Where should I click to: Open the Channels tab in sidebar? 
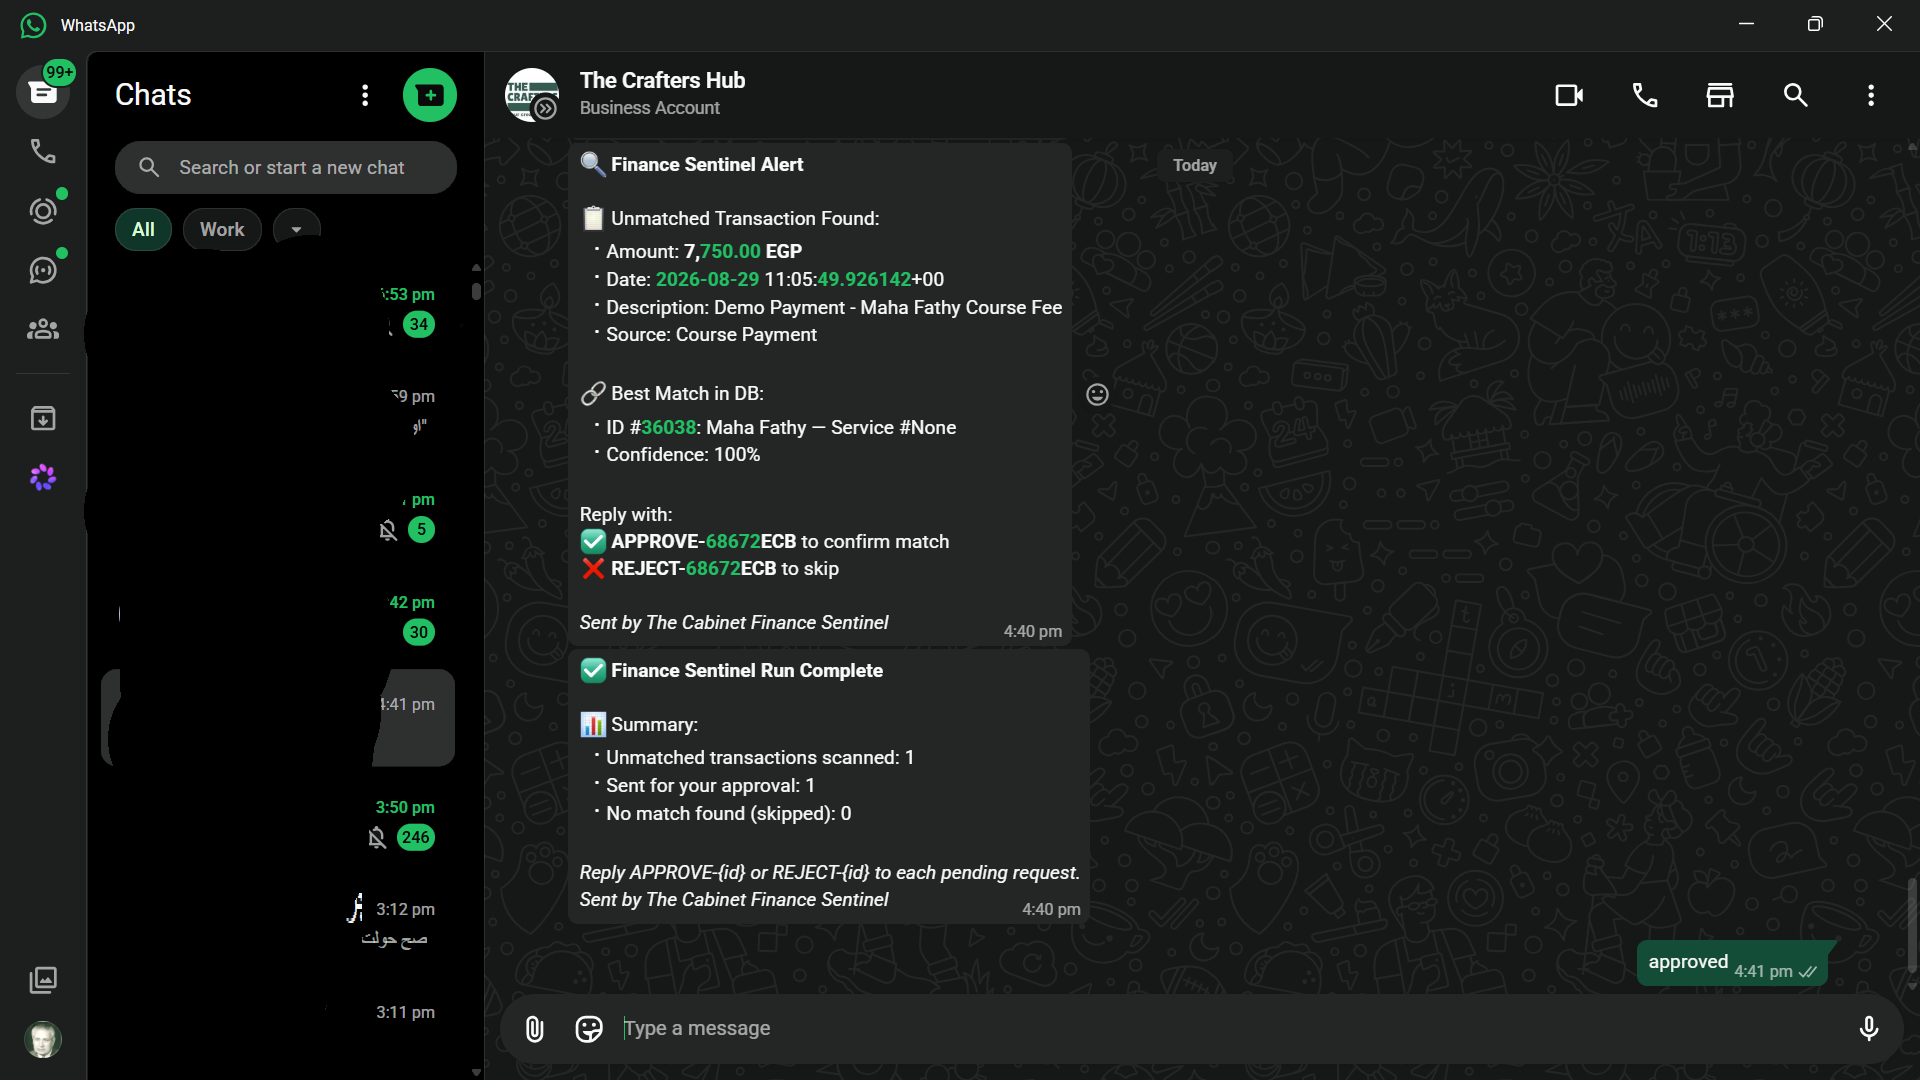pos(43,270)
